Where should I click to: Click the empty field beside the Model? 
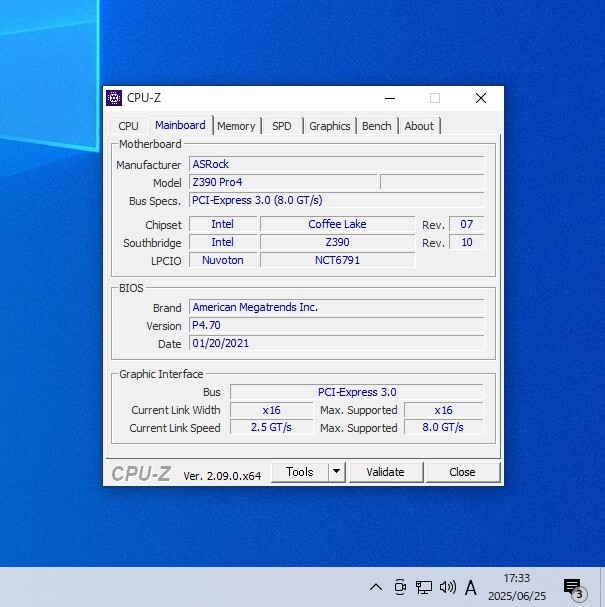click(x=432, y=182)
